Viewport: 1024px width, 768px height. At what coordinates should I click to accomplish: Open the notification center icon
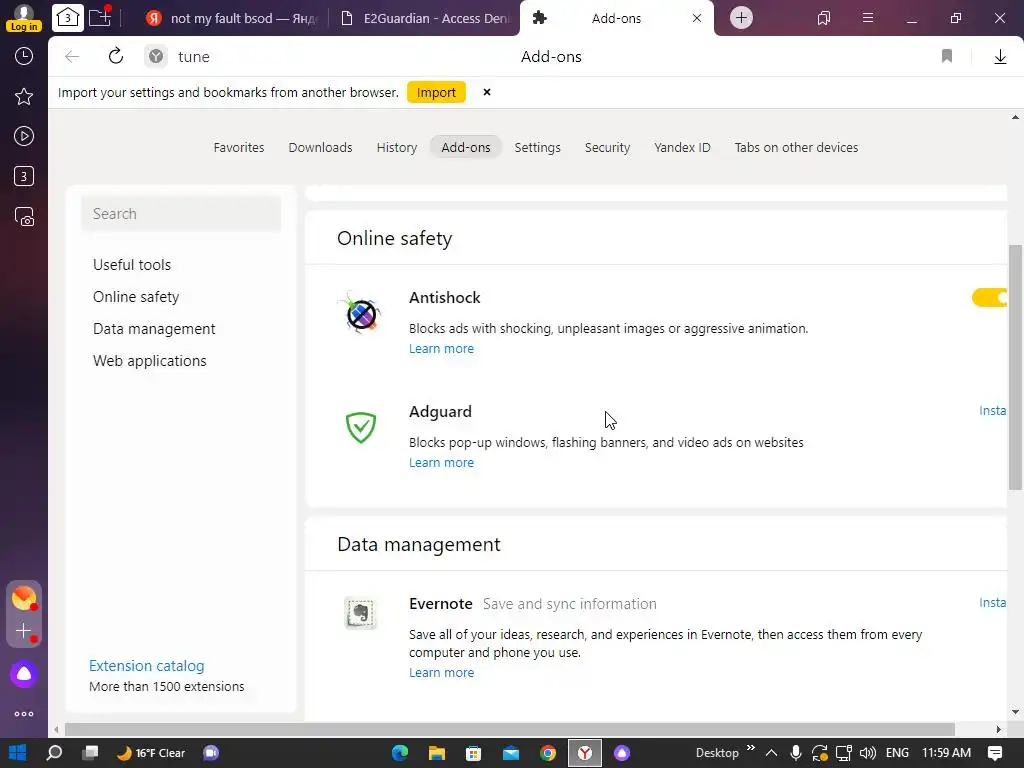point(995,753)
